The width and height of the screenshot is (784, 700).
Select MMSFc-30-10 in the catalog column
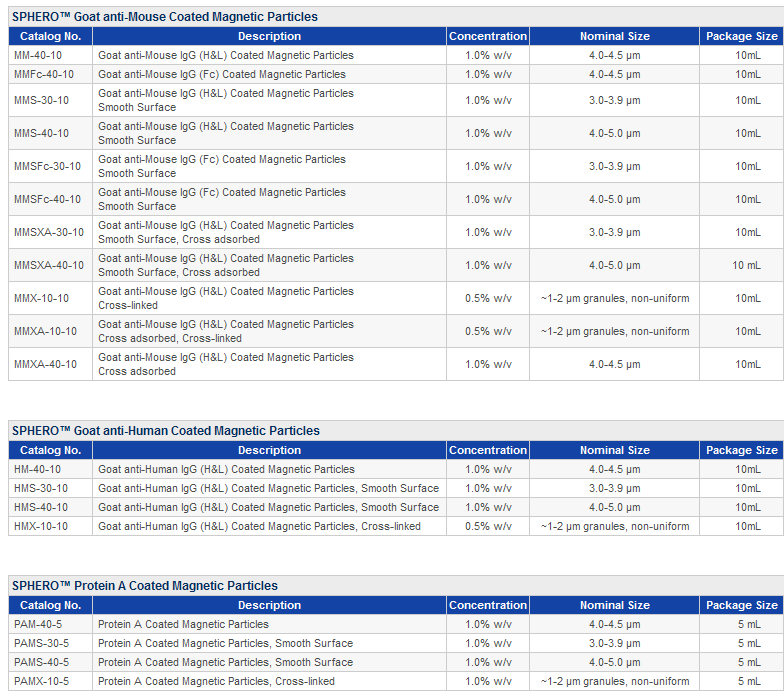48,166
